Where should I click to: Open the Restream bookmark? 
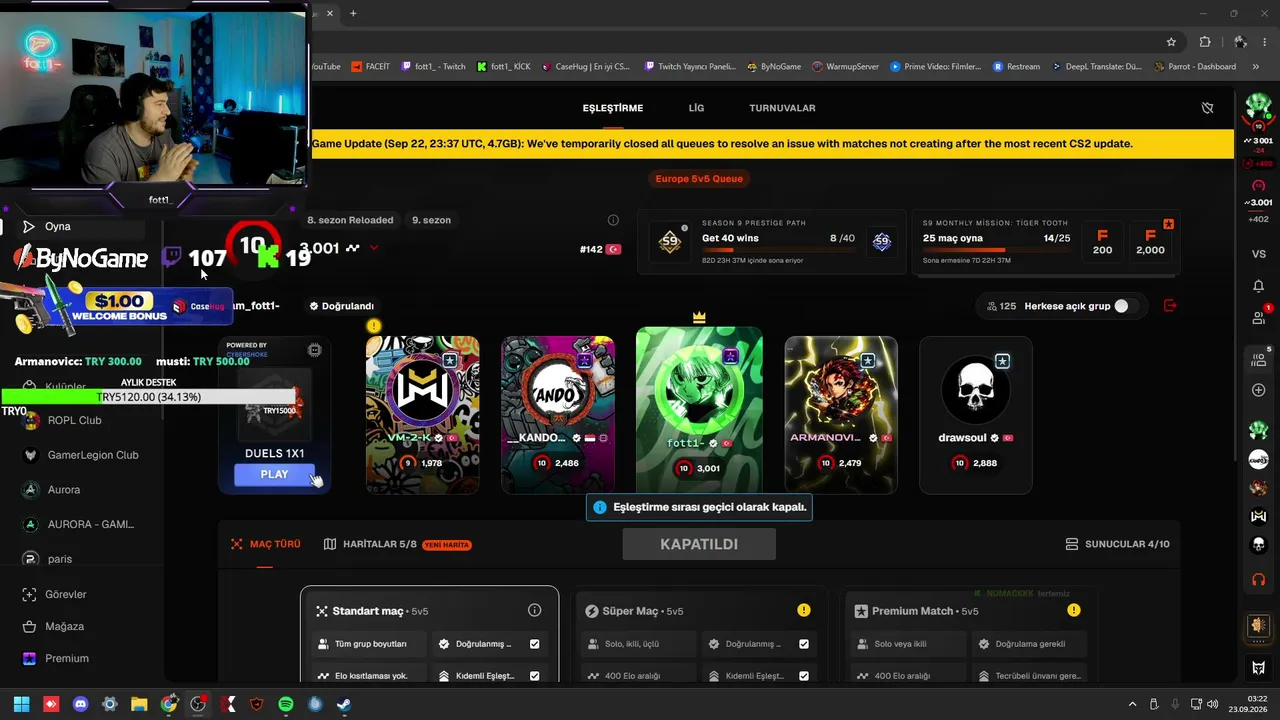click(x=1017, y=67)
